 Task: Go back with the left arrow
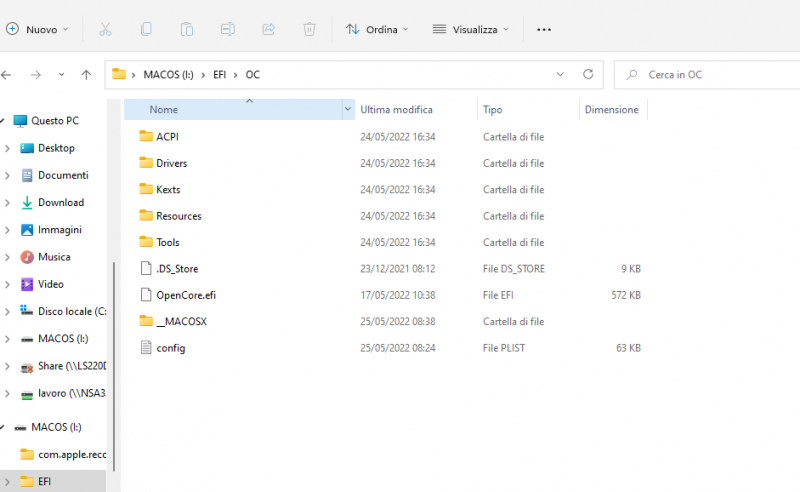[x=6, y=75]
